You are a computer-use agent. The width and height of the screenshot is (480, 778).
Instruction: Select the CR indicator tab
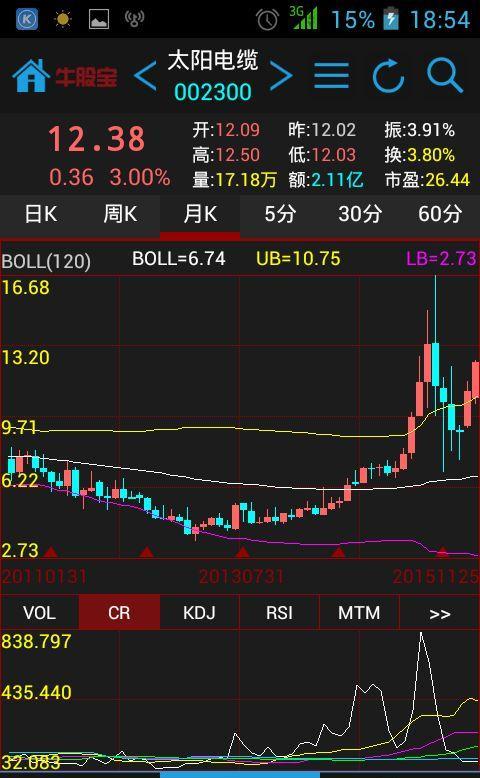(x=119, y=613)
